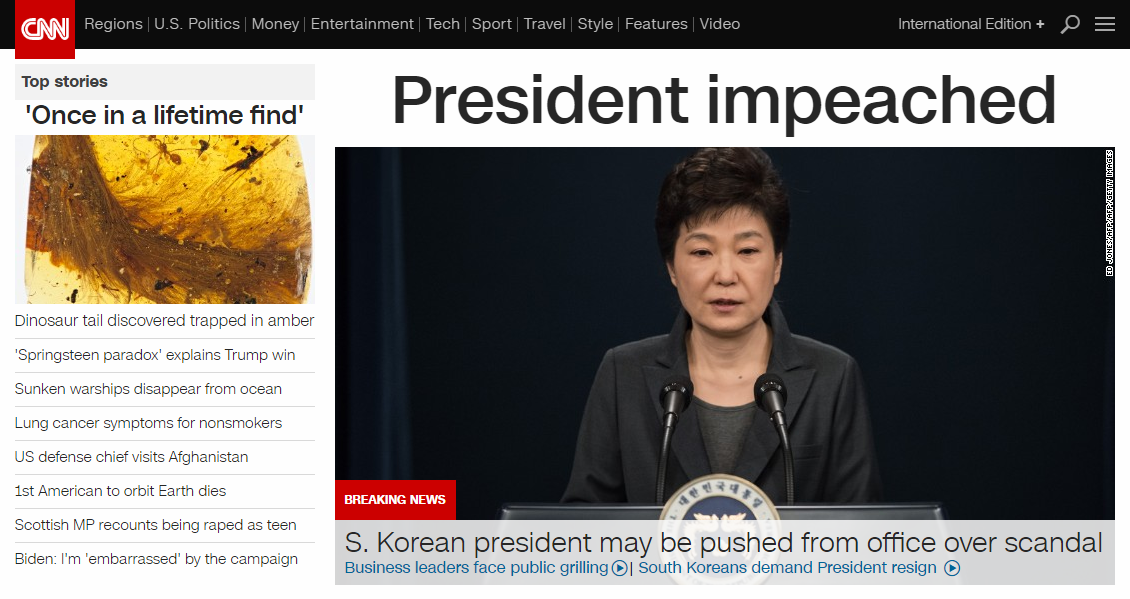Image resolution: width=1130 pixels, height=599 pixels.
Task: Open the hamburger menu icon
Action: (x=1105, y=25)
